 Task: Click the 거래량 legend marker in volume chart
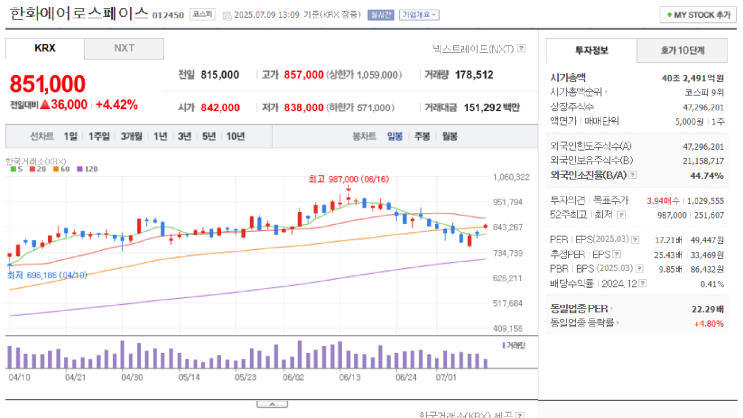click(x=503, y=345)
